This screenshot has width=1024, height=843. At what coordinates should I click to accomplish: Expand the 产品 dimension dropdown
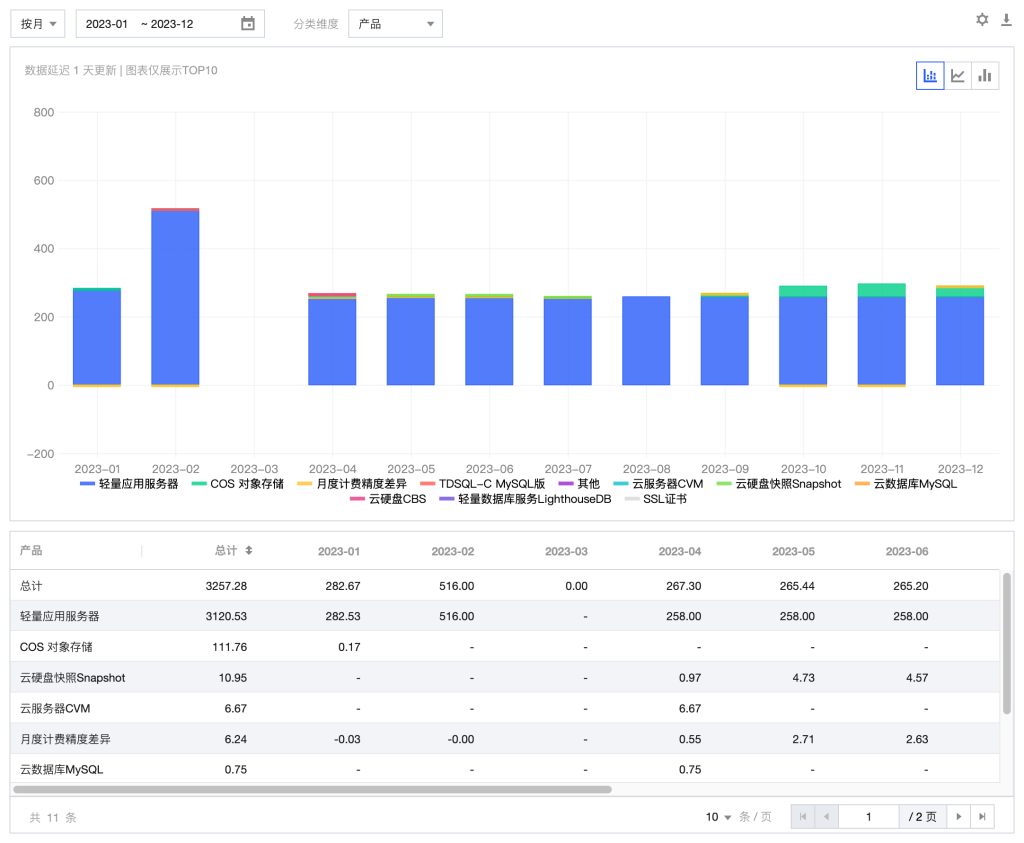(x=395, y=24)
